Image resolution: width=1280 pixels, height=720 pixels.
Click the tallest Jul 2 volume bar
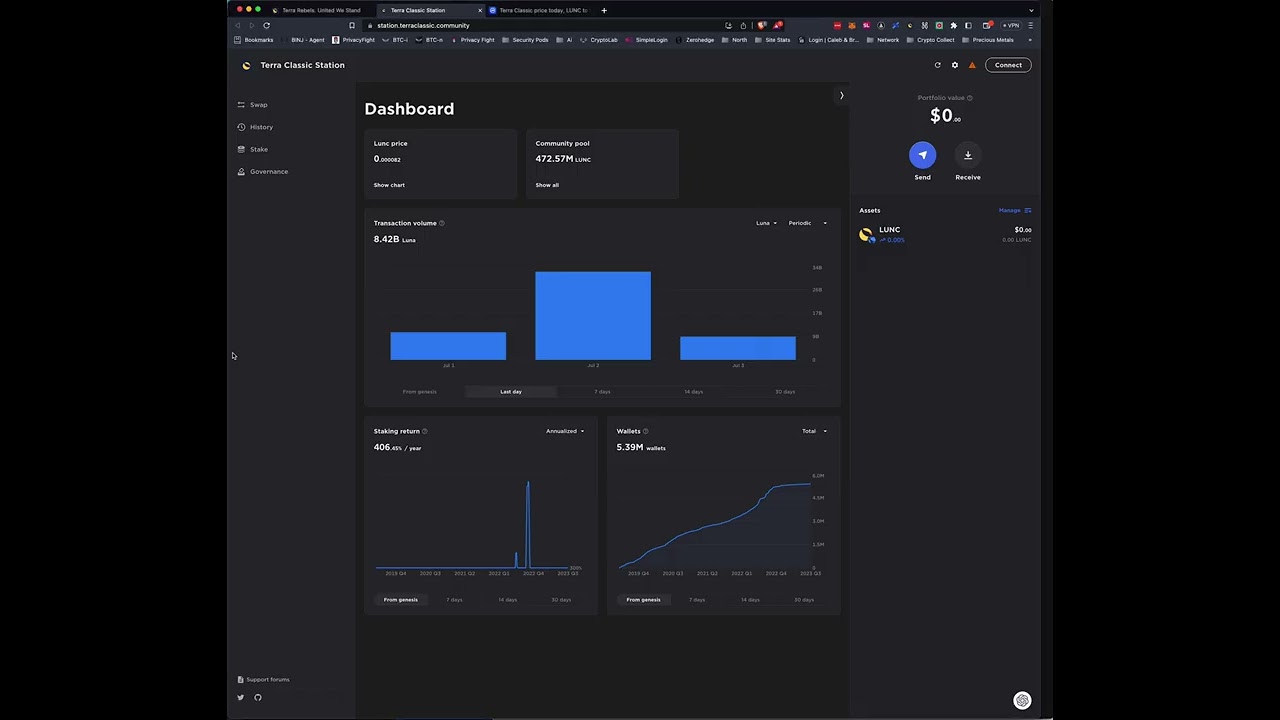tap(593, 315)
